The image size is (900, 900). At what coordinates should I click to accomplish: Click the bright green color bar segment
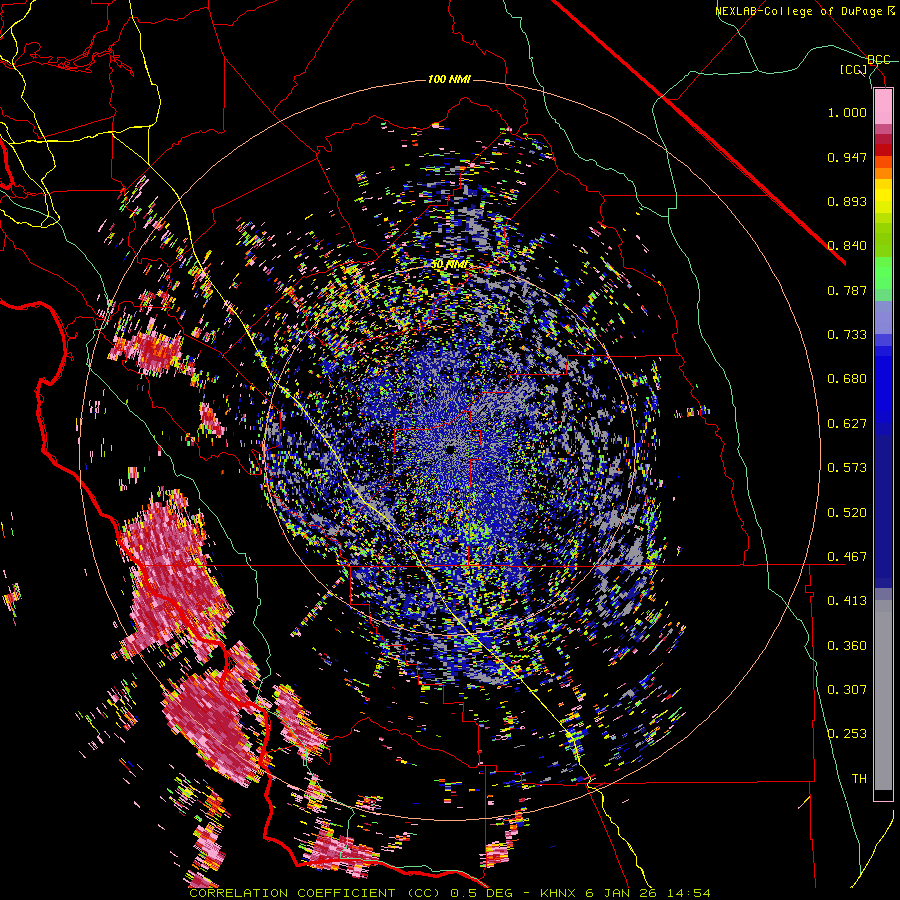(883, 273)
